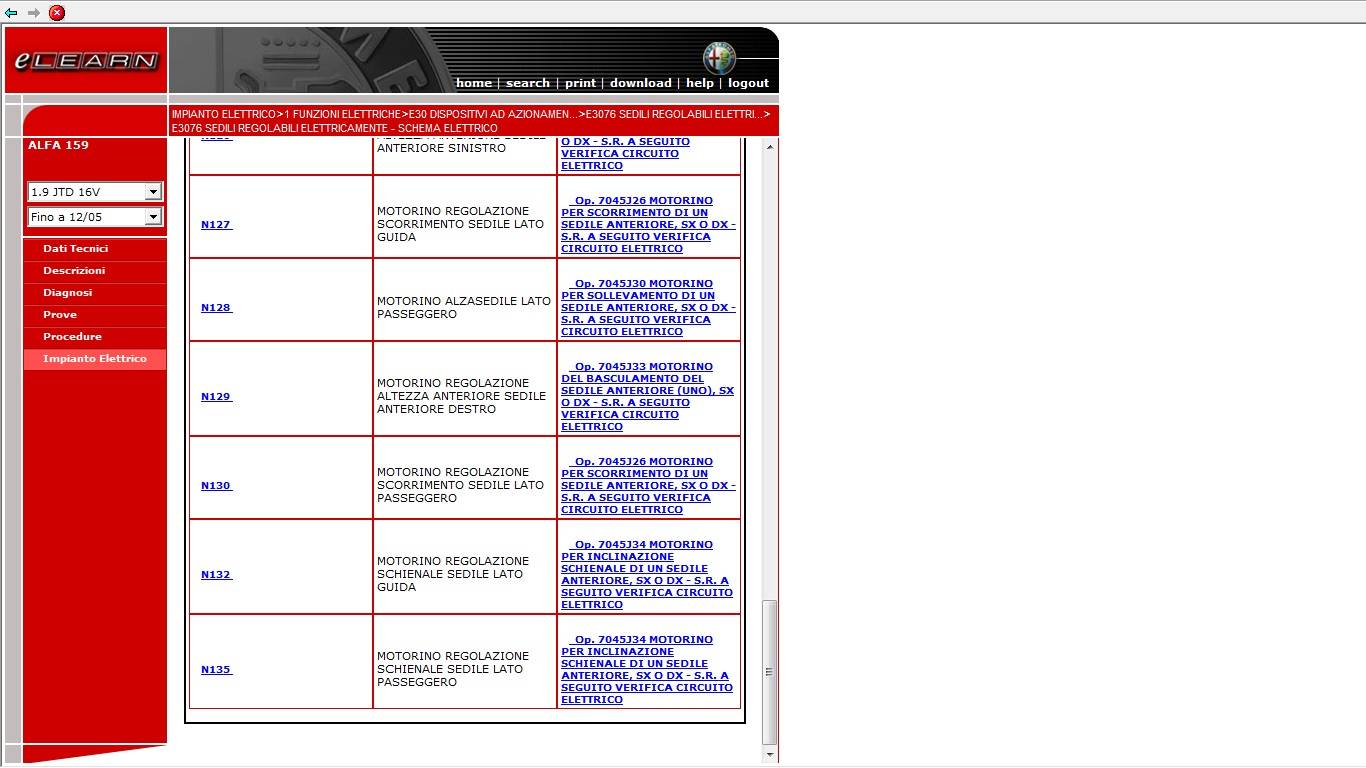Click the N132 component link
Image resolution: width=1366 pixels, height=768 pixels.
pyautogui.click(x=216, y=575)
